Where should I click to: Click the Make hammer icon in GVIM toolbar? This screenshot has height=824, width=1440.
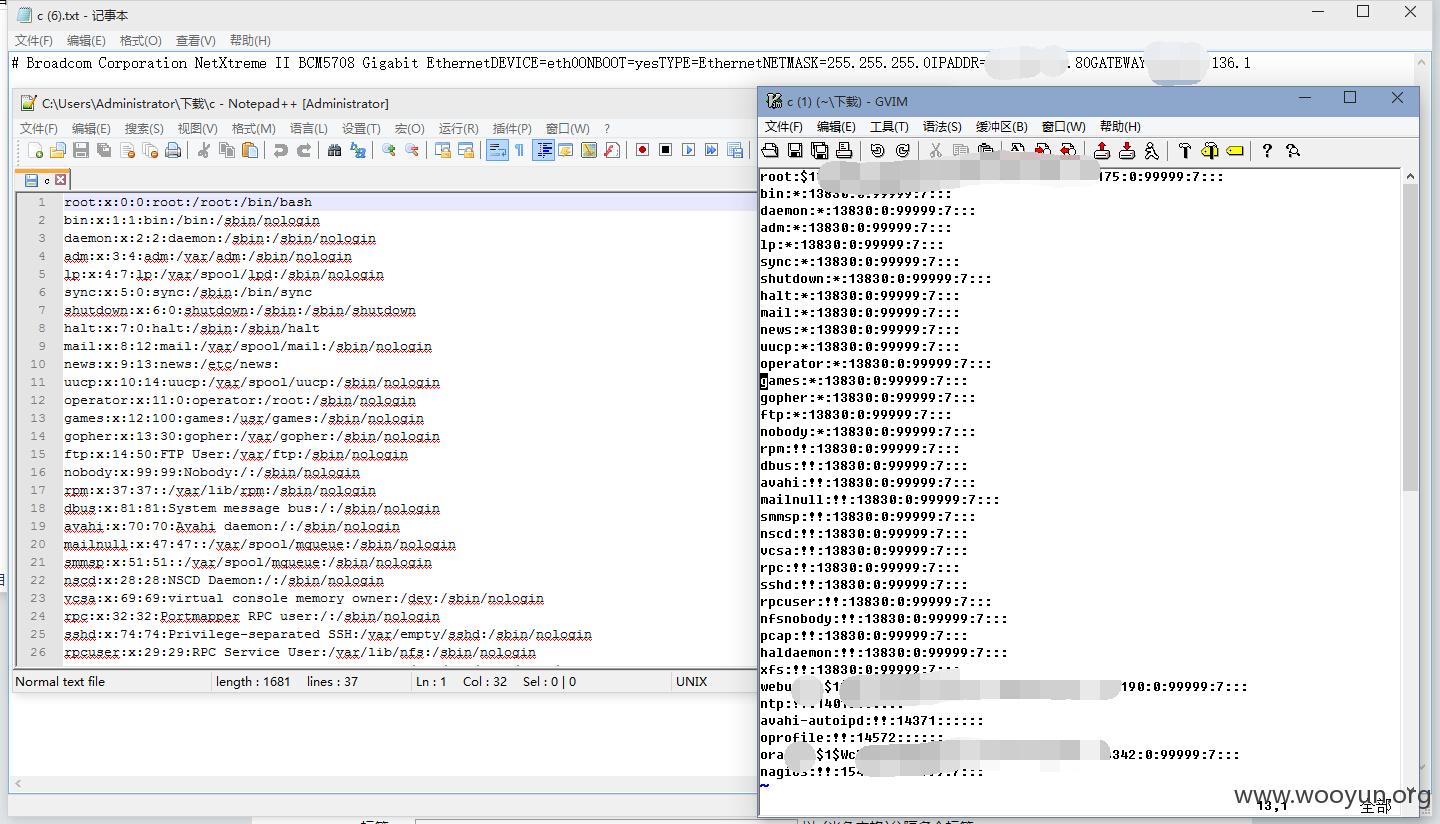point(1185,151)
